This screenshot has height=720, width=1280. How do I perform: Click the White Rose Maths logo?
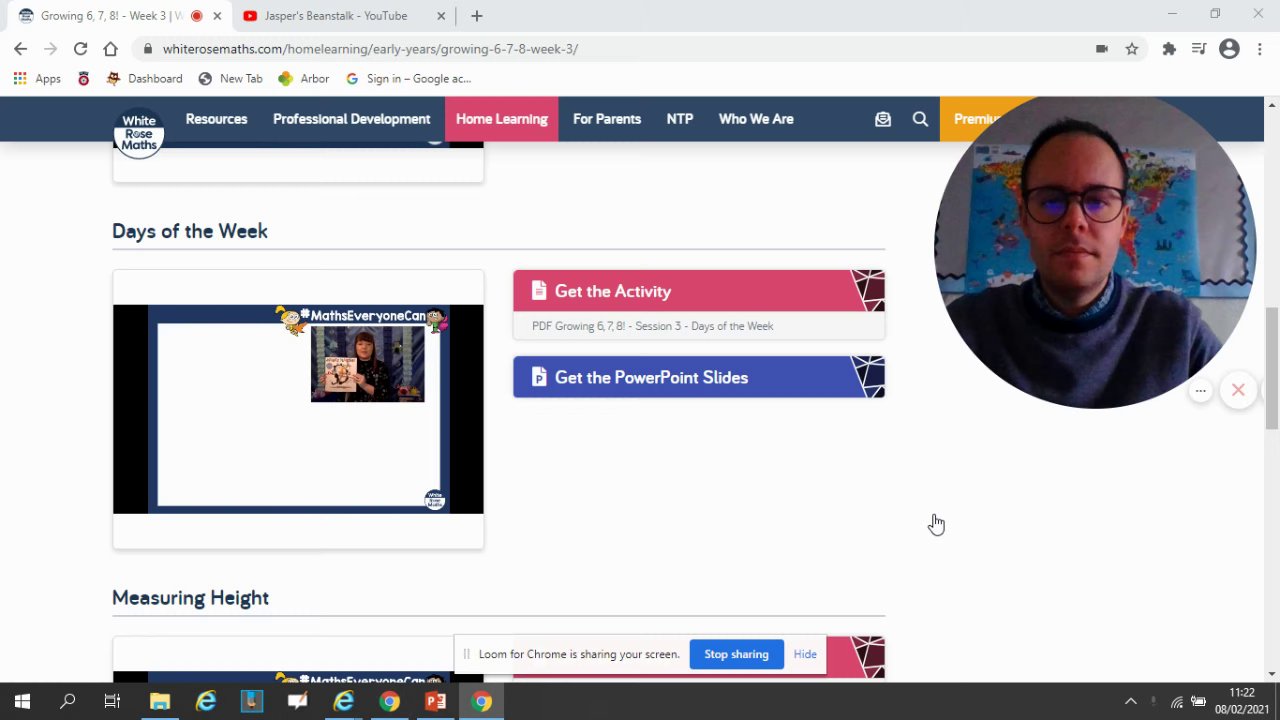pos(138,133)
